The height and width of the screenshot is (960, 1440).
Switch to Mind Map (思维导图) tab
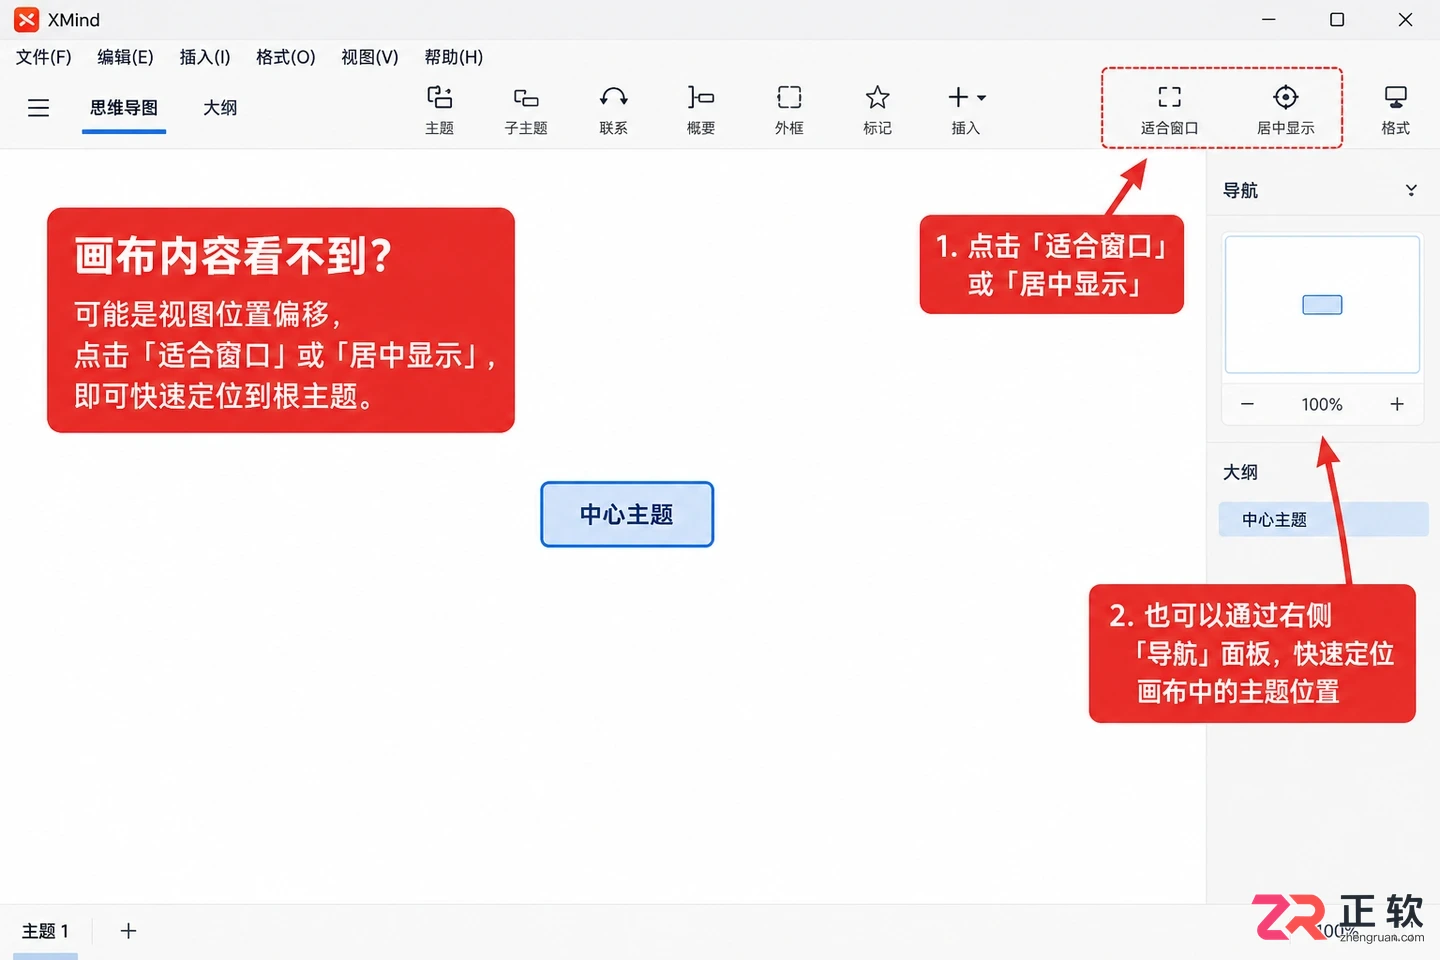click(x=124, y=108)
